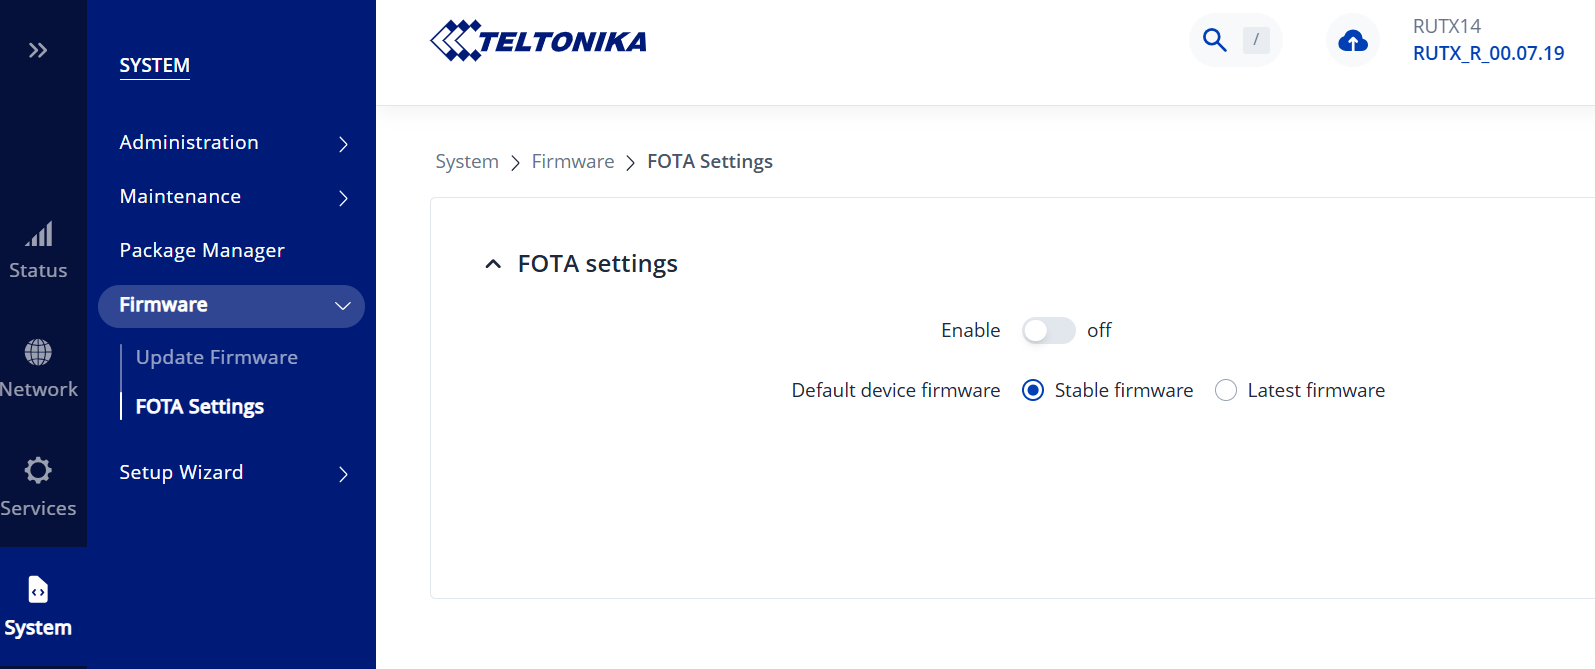1595x669 pixels.
Task: Open Services section gear icon
Action: click(38, 471)
